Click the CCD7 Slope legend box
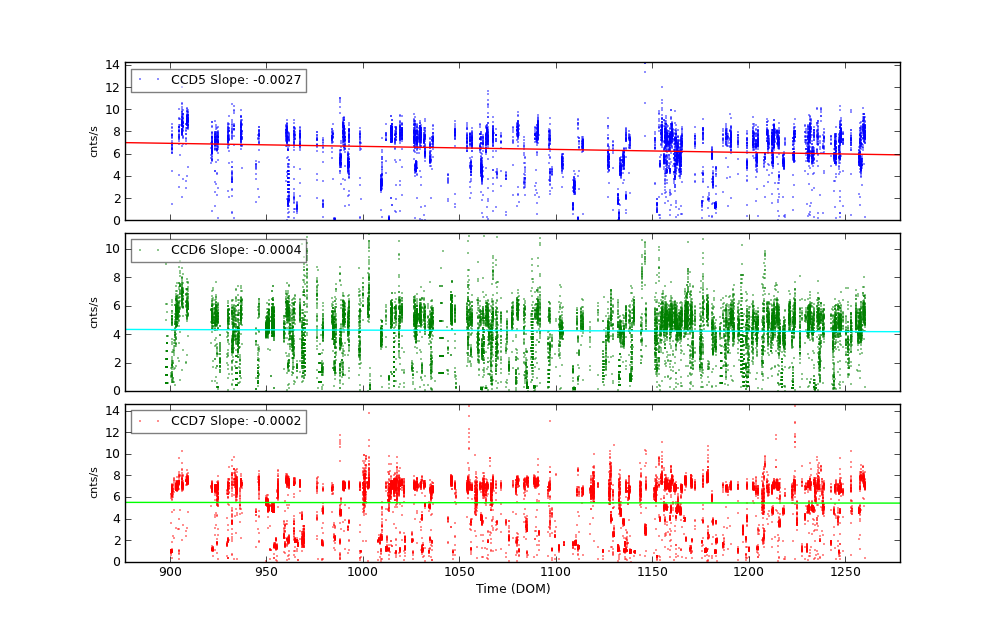The height and width of the screenshot is (624, 1000). point(218,421)
